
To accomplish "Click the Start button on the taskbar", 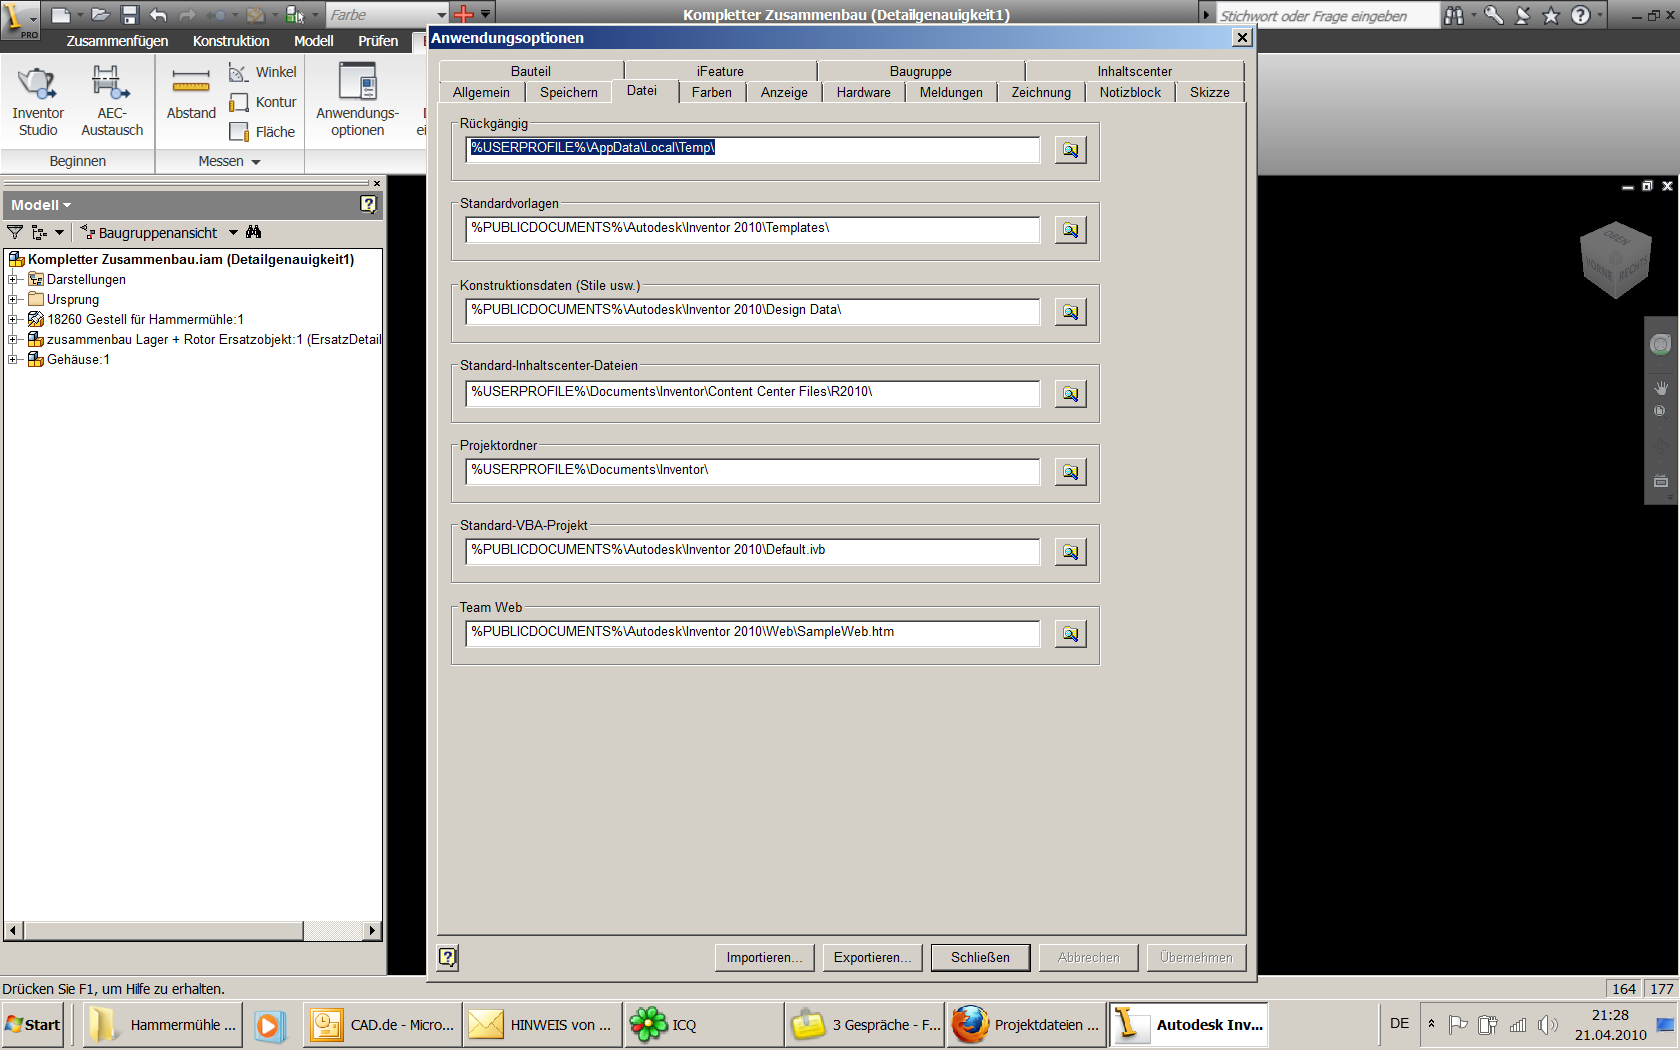I will [33, 1025].
